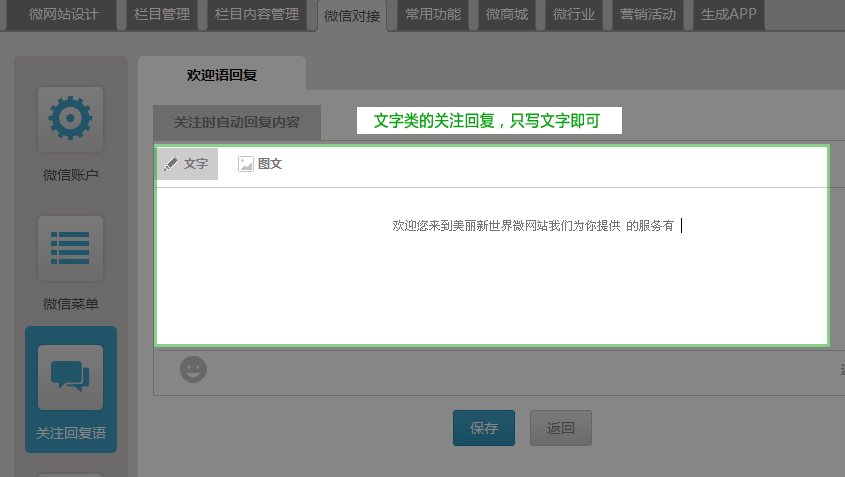The image size is (845, 477).
Task: Select the 关注回复语 chat bubble icon
Action: tap(70, 377)
